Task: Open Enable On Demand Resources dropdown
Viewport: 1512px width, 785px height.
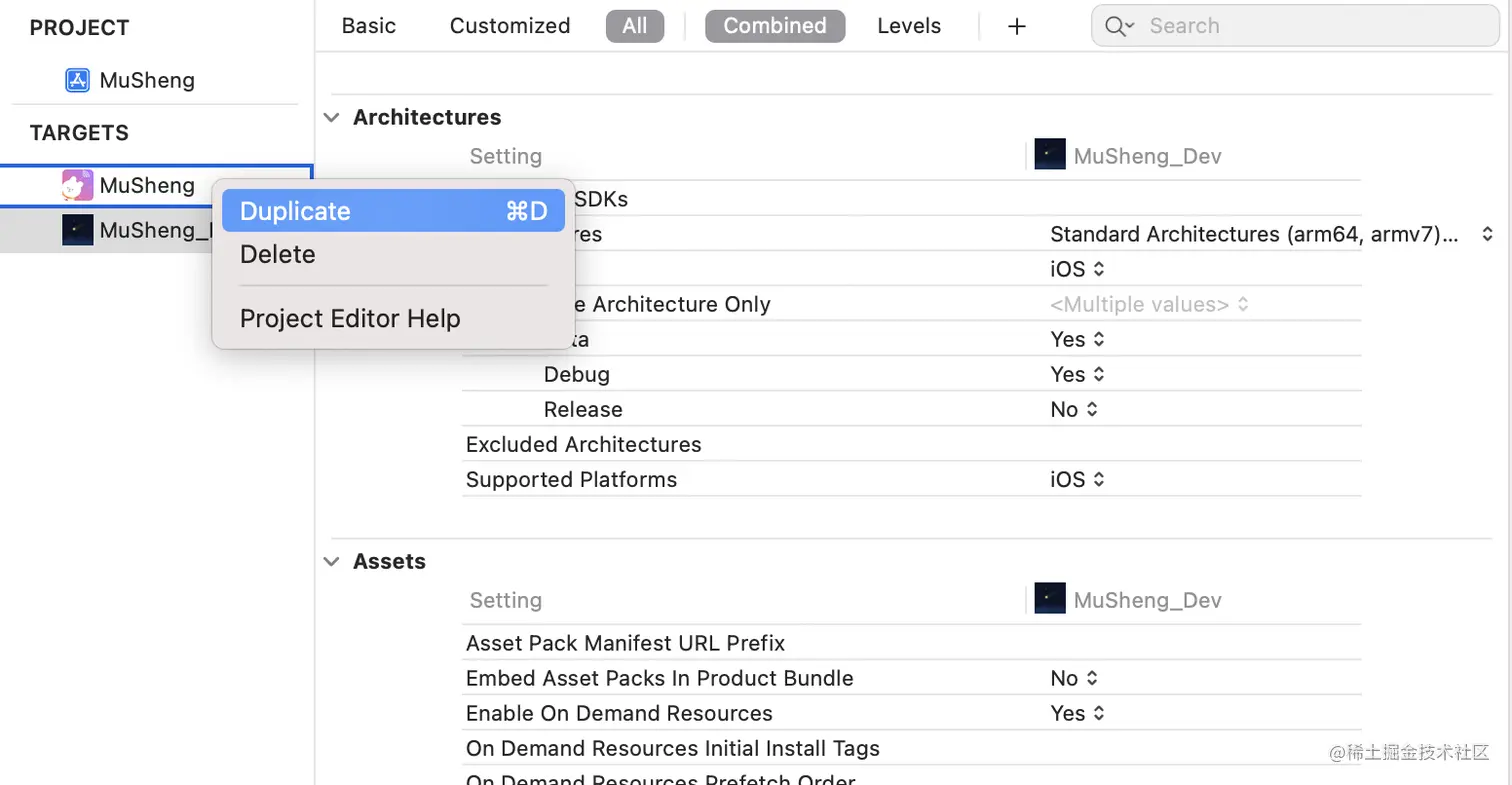Action: point(1077,713)
